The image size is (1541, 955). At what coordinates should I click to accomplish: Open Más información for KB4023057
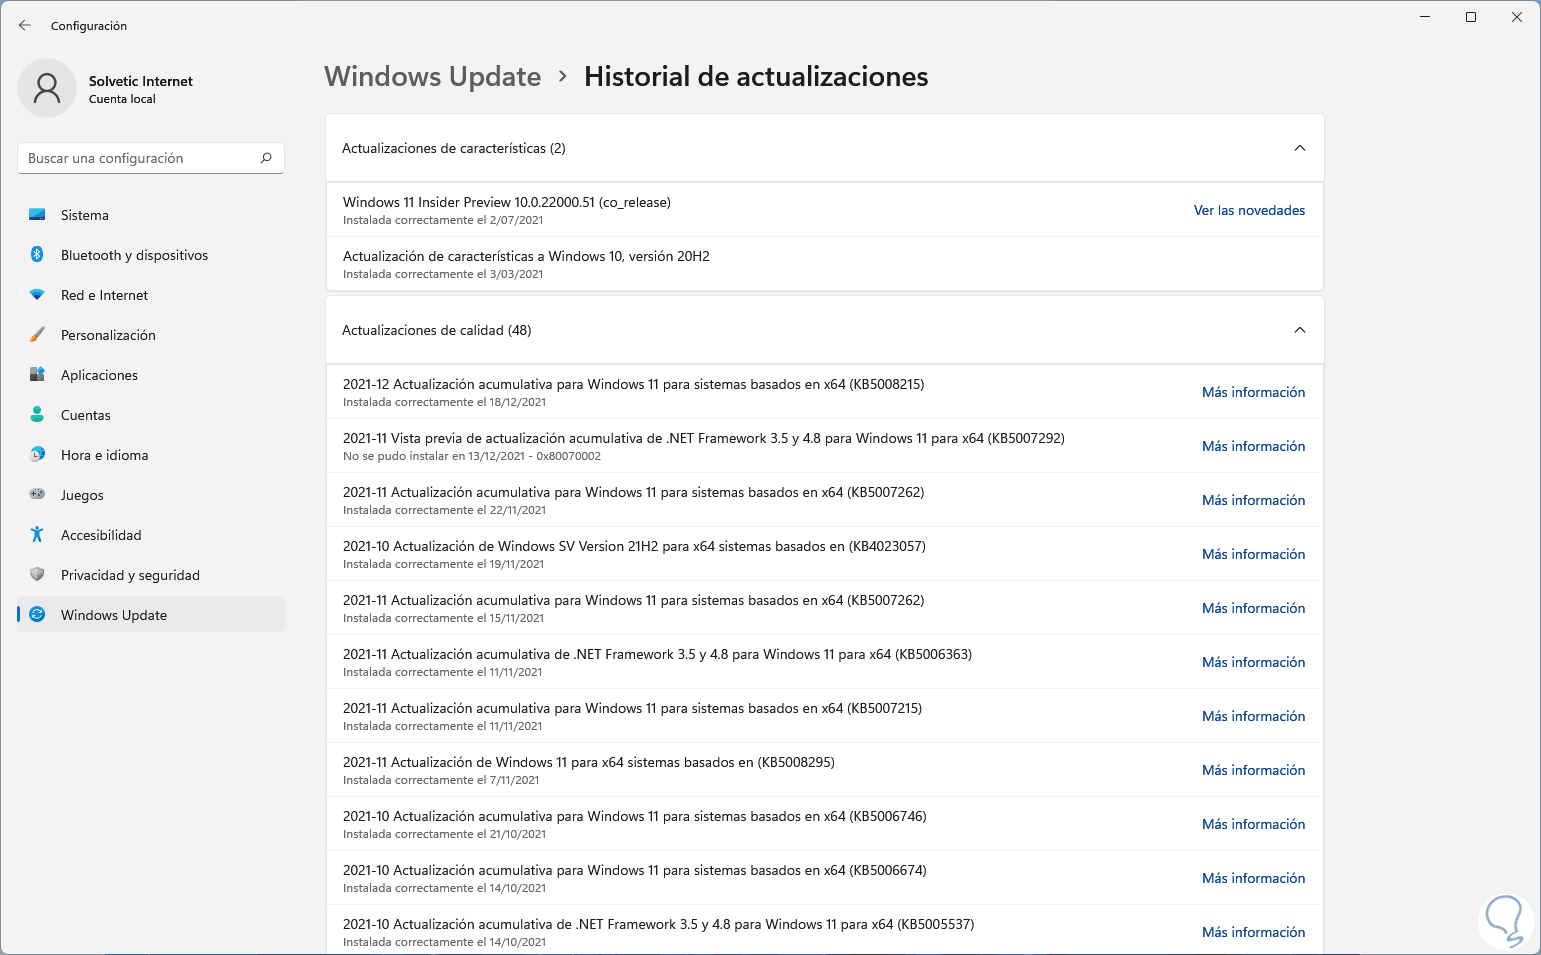(1253, 554)
